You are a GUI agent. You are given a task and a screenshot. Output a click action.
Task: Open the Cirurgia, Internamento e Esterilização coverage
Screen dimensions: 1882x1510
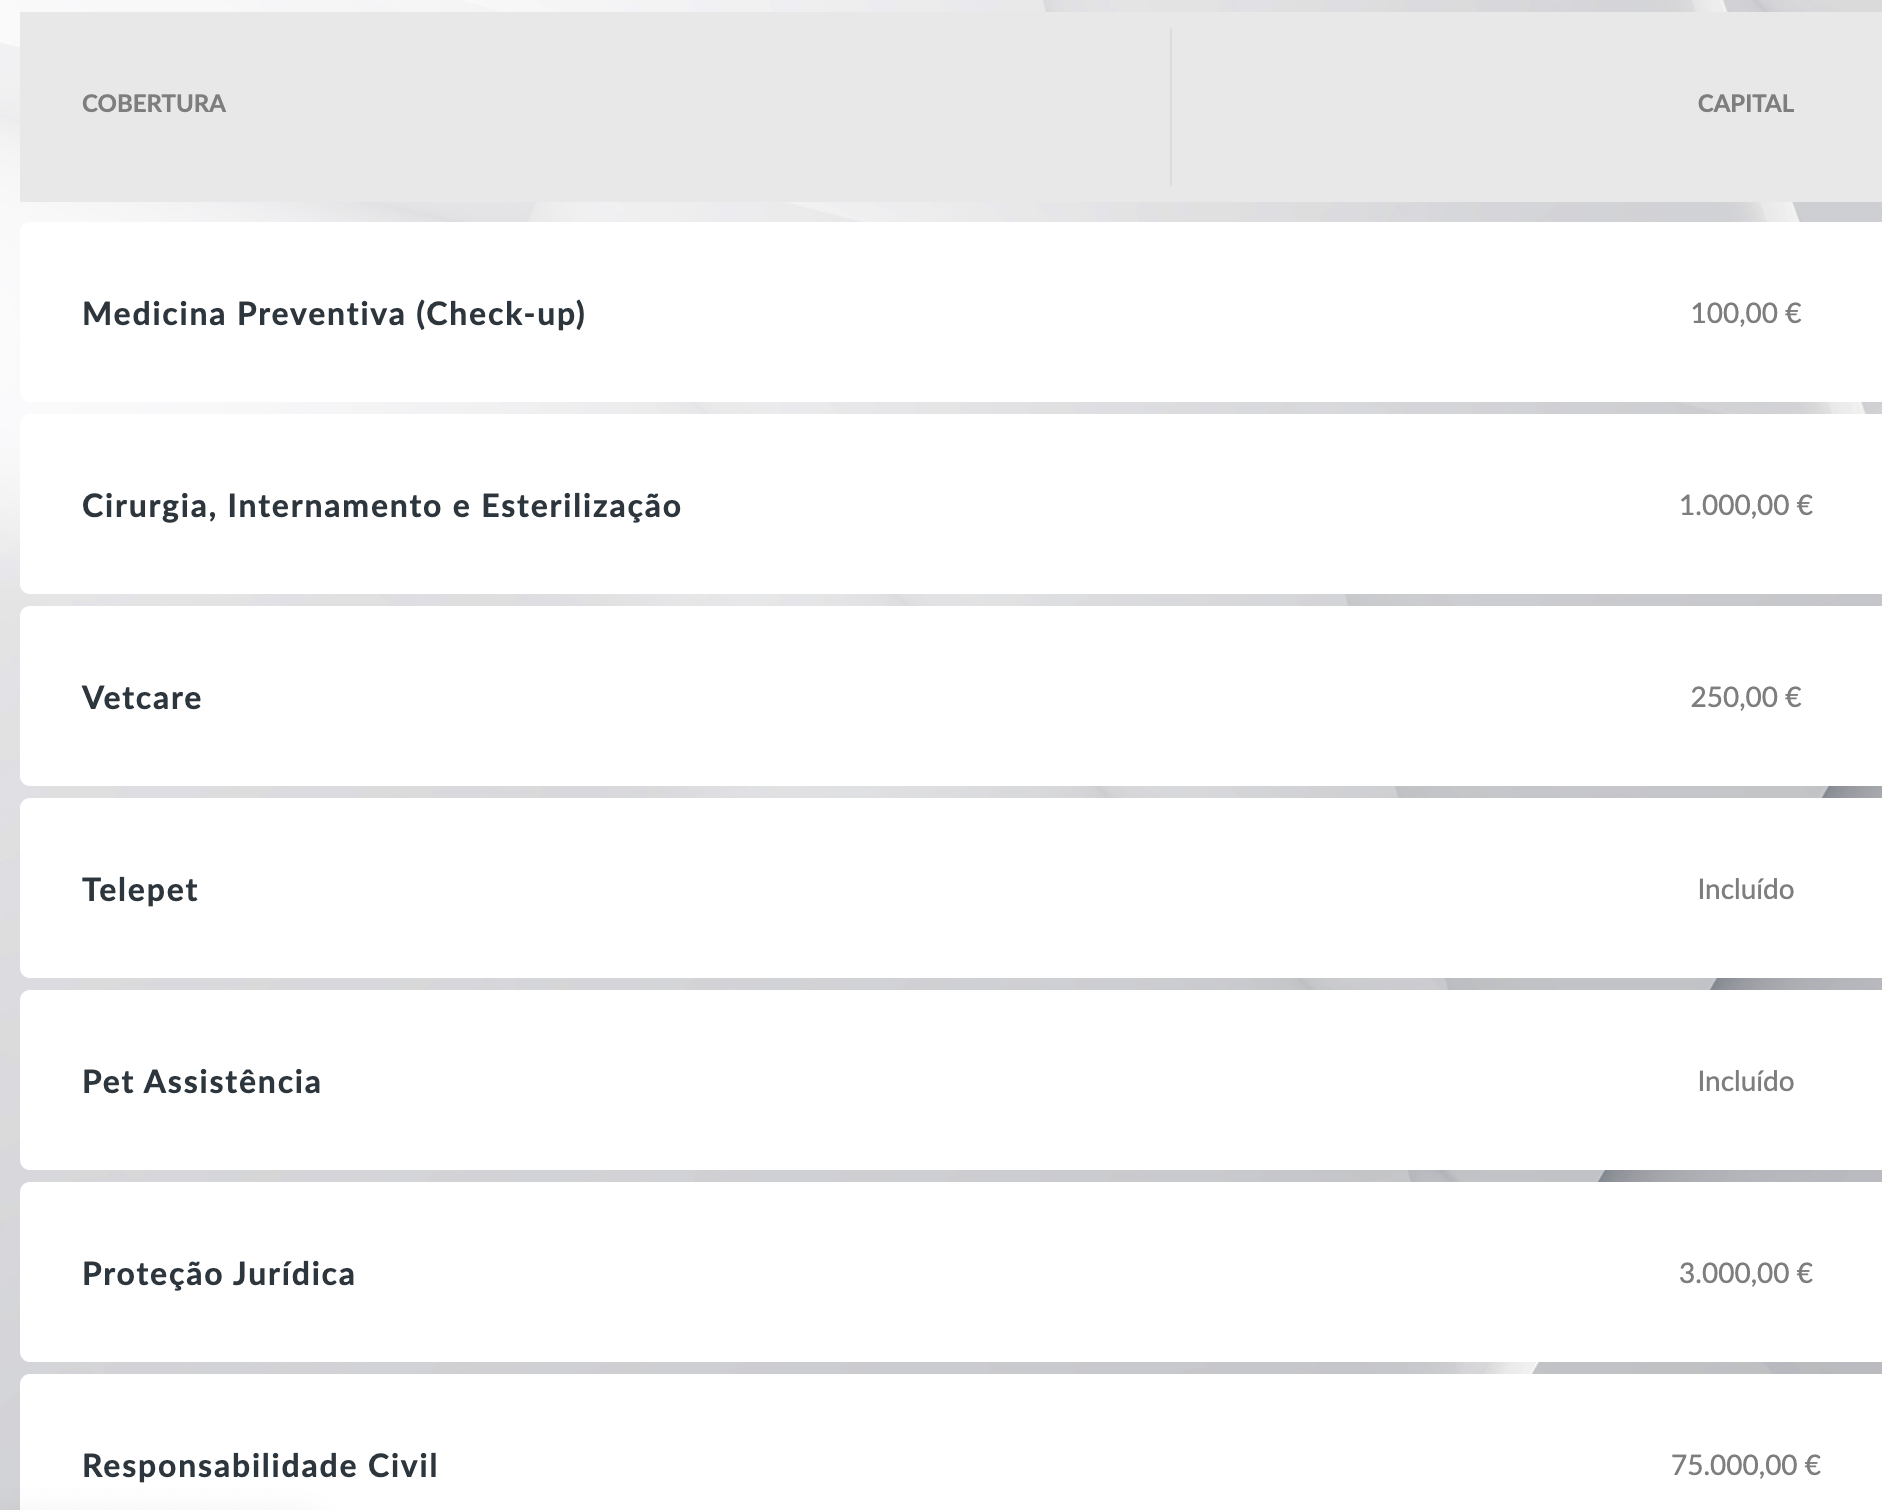click(951, 504)
